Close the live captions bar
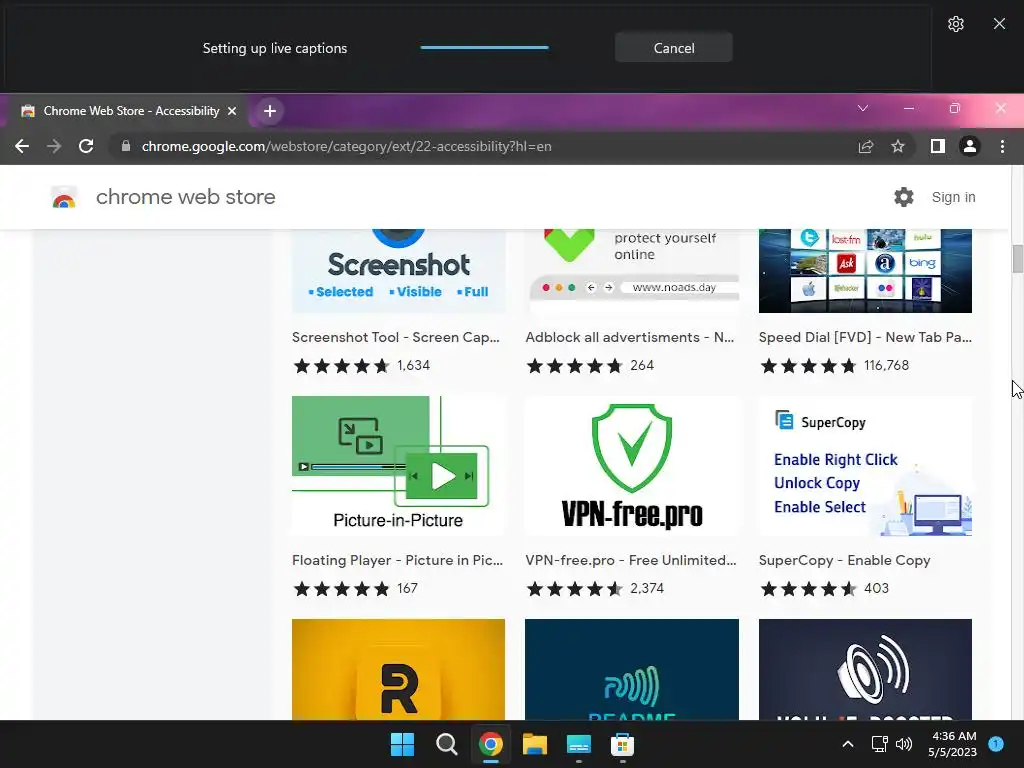Screen dimensions: 1024x768 (999, 24)
